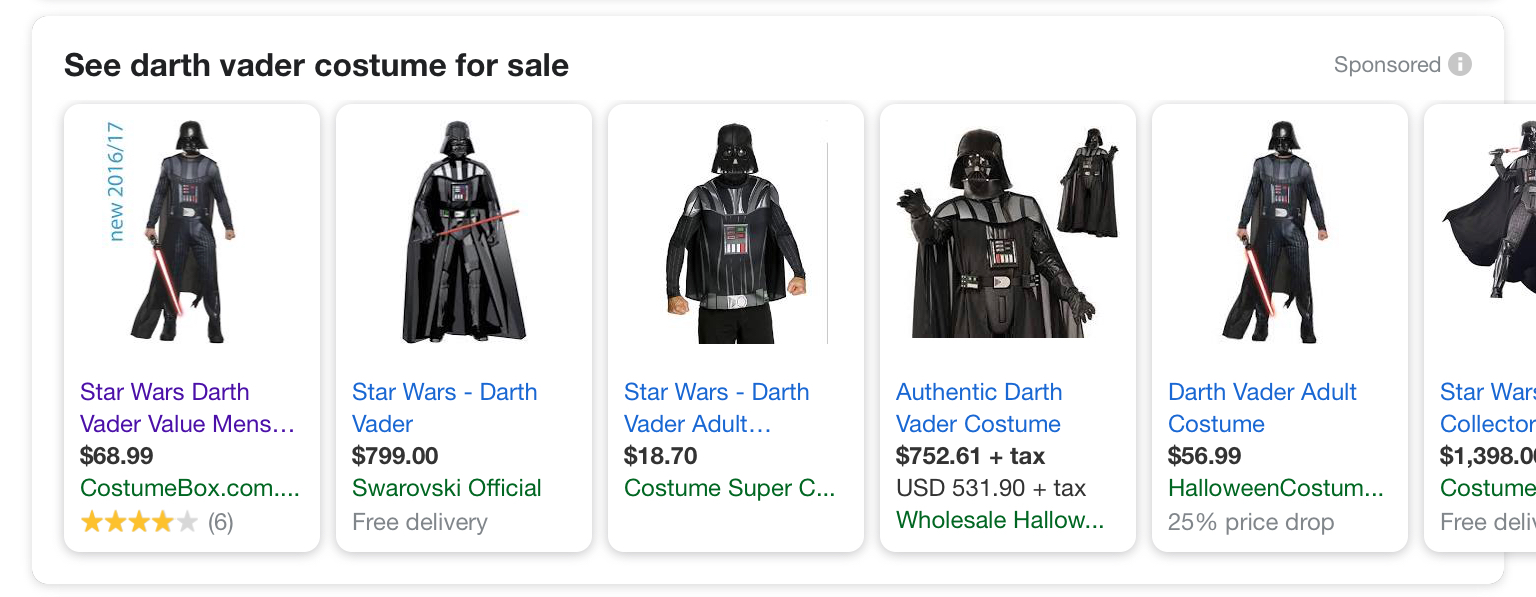Select the $18.70 costume shirt thumbnail

tap(735, 232)
